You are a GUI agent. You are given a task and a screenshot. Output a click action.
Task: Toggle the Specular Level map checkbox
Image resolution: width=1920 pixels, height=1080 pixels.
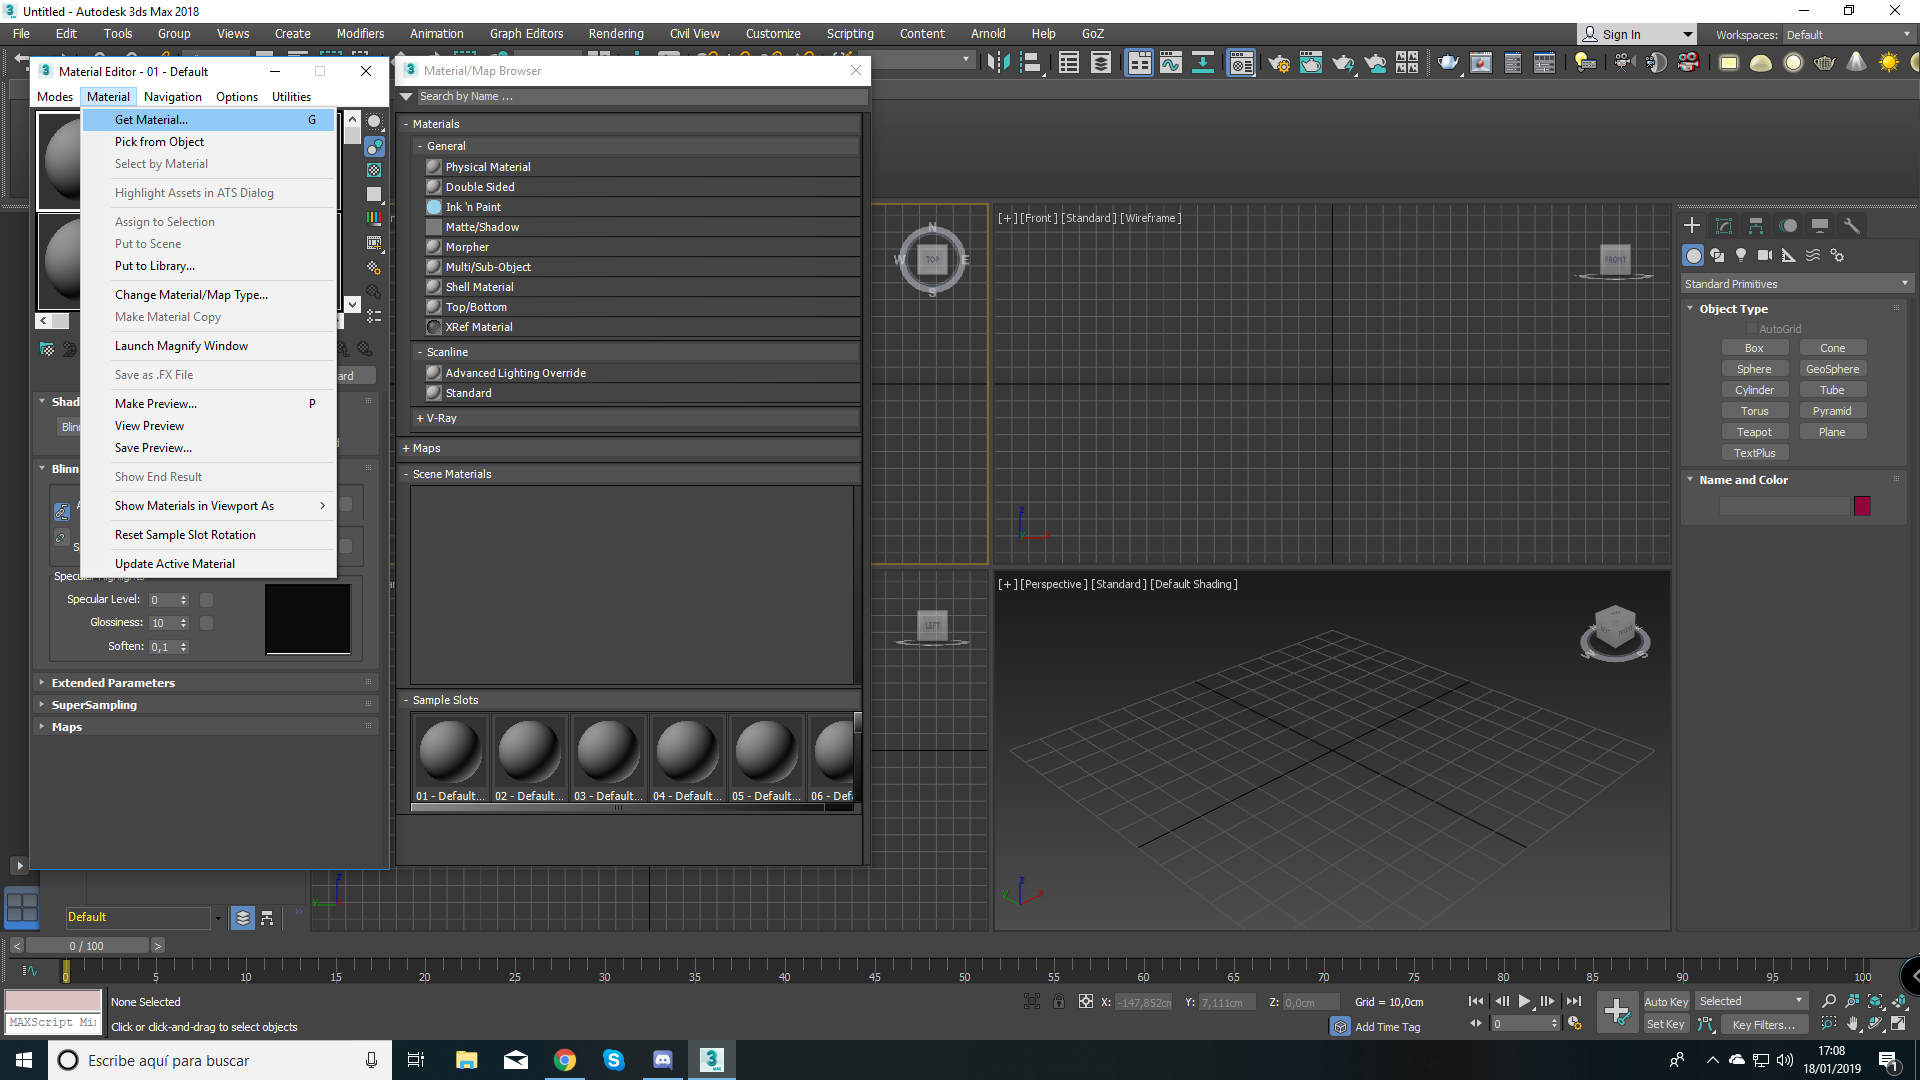click(x=207, y=600)
